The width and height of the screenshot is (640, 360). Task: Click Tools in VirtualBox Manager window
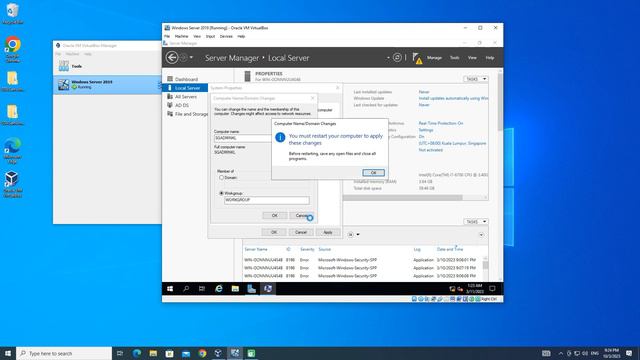[x=76, y=66]
